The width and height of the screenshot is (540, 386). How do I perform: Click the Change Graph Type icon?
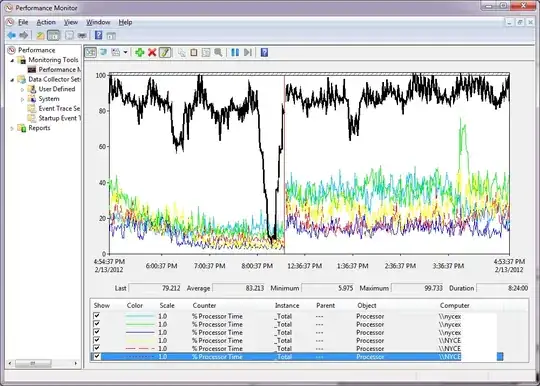click(116, 52)
